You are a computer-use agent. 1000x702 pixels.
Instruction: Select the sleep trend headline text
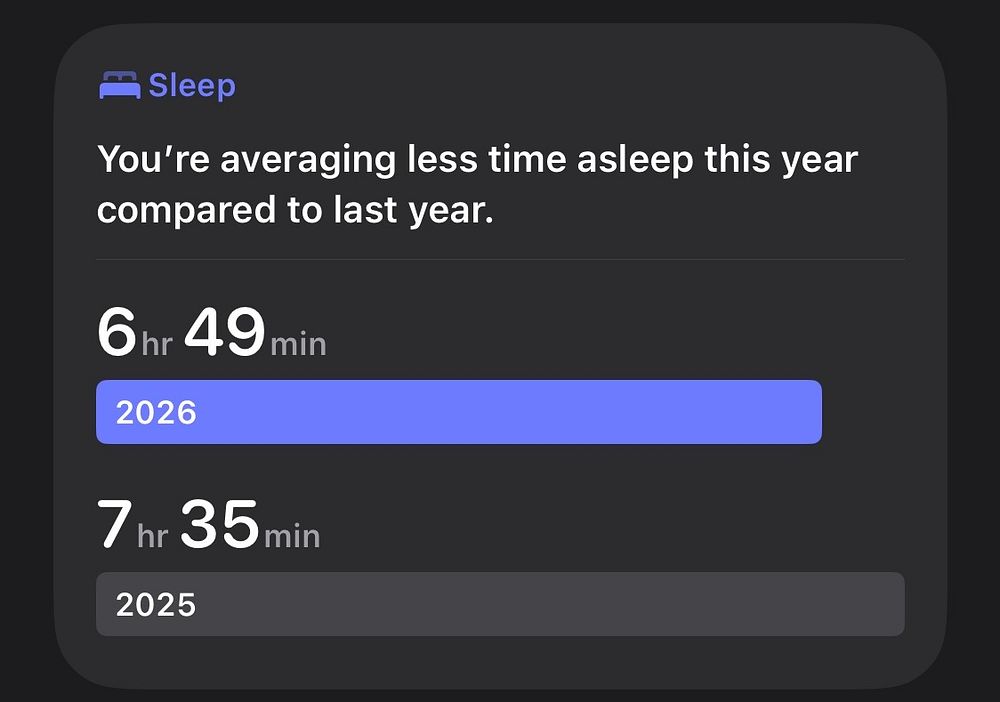(x=477, y=184)
